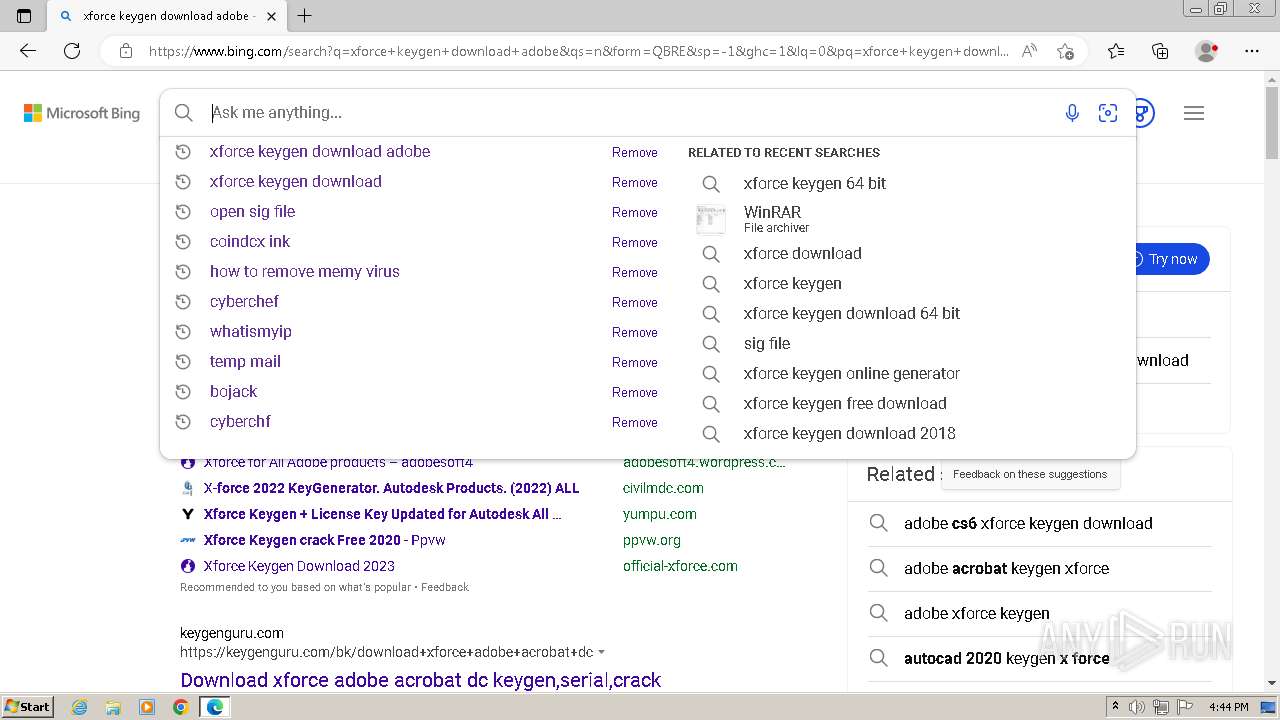Close the xforce keygen tab

point(272,16)
